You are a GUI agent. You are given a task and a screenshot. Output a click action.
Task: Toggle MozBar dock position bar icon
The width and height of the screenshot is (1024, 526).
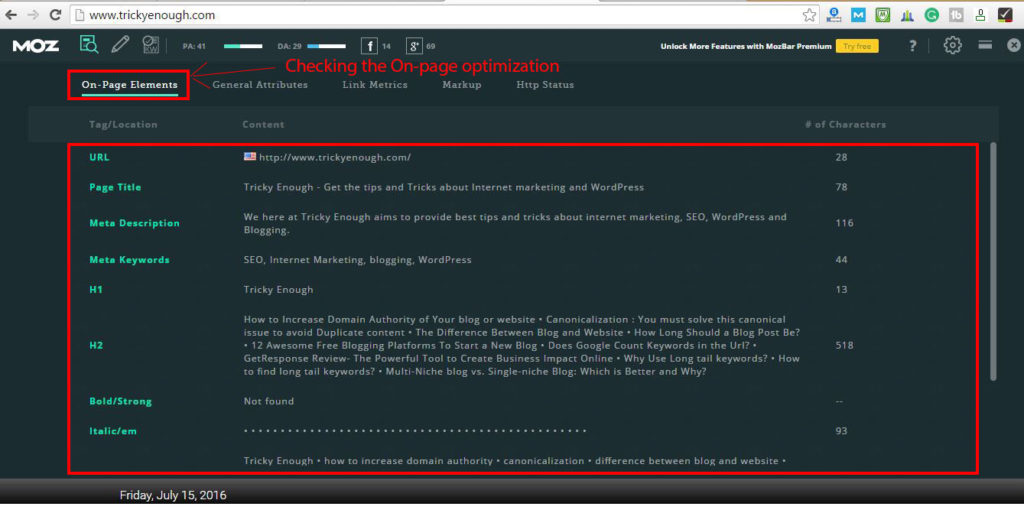pyautogui.click(x=985, y=45)
